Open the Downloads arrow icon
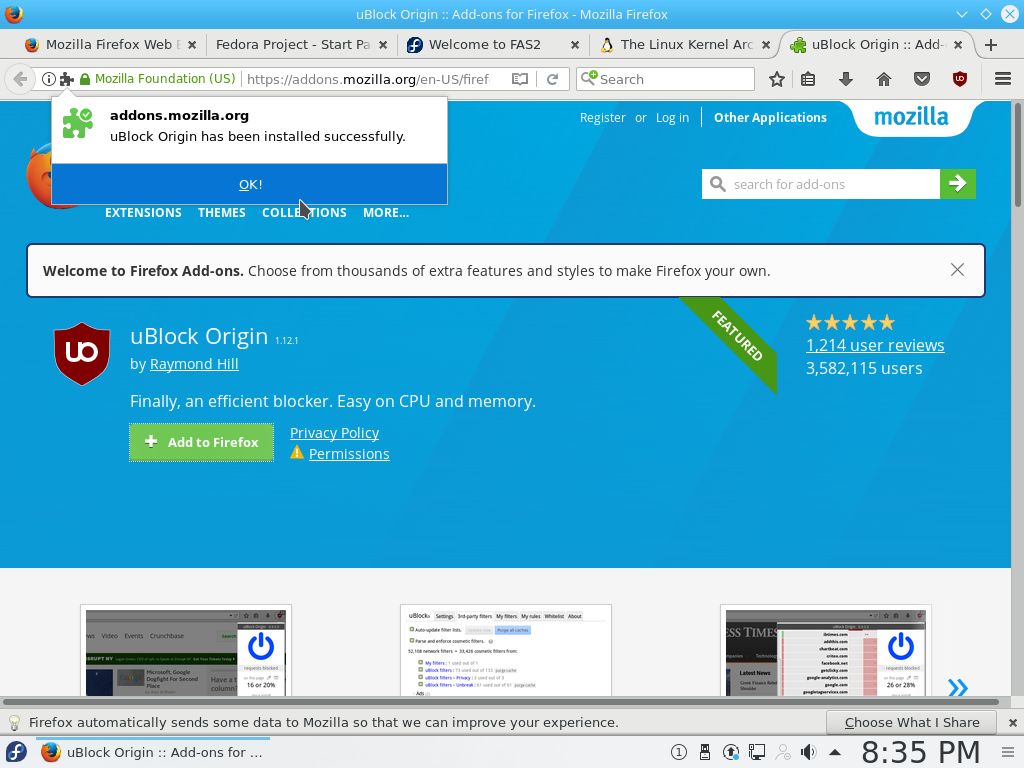 [x=846, y=79]
